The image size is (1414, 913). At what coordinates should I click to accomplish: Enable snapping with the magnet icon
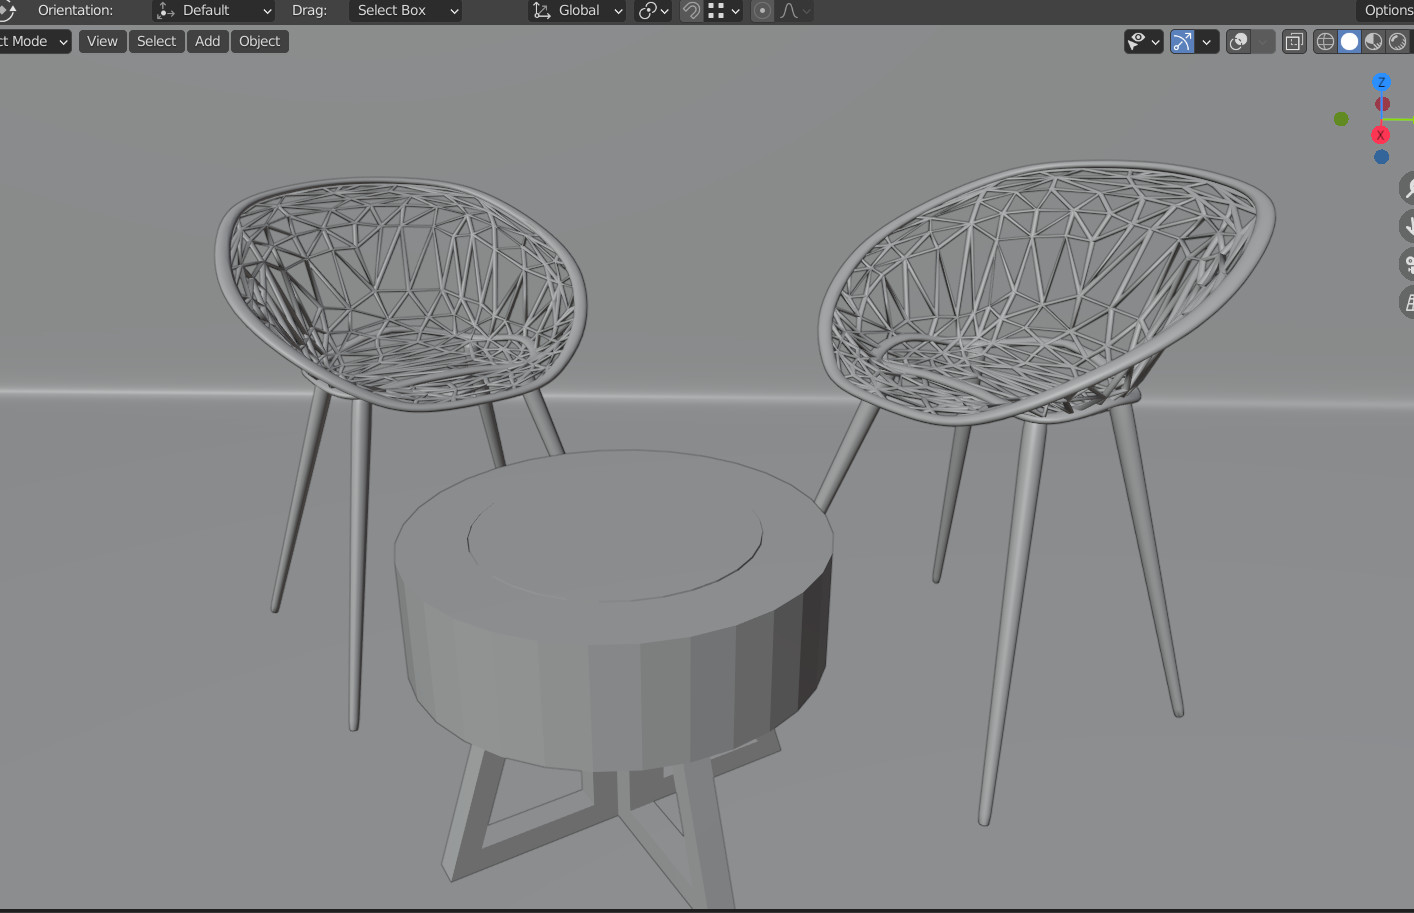(x=691, y=11)
